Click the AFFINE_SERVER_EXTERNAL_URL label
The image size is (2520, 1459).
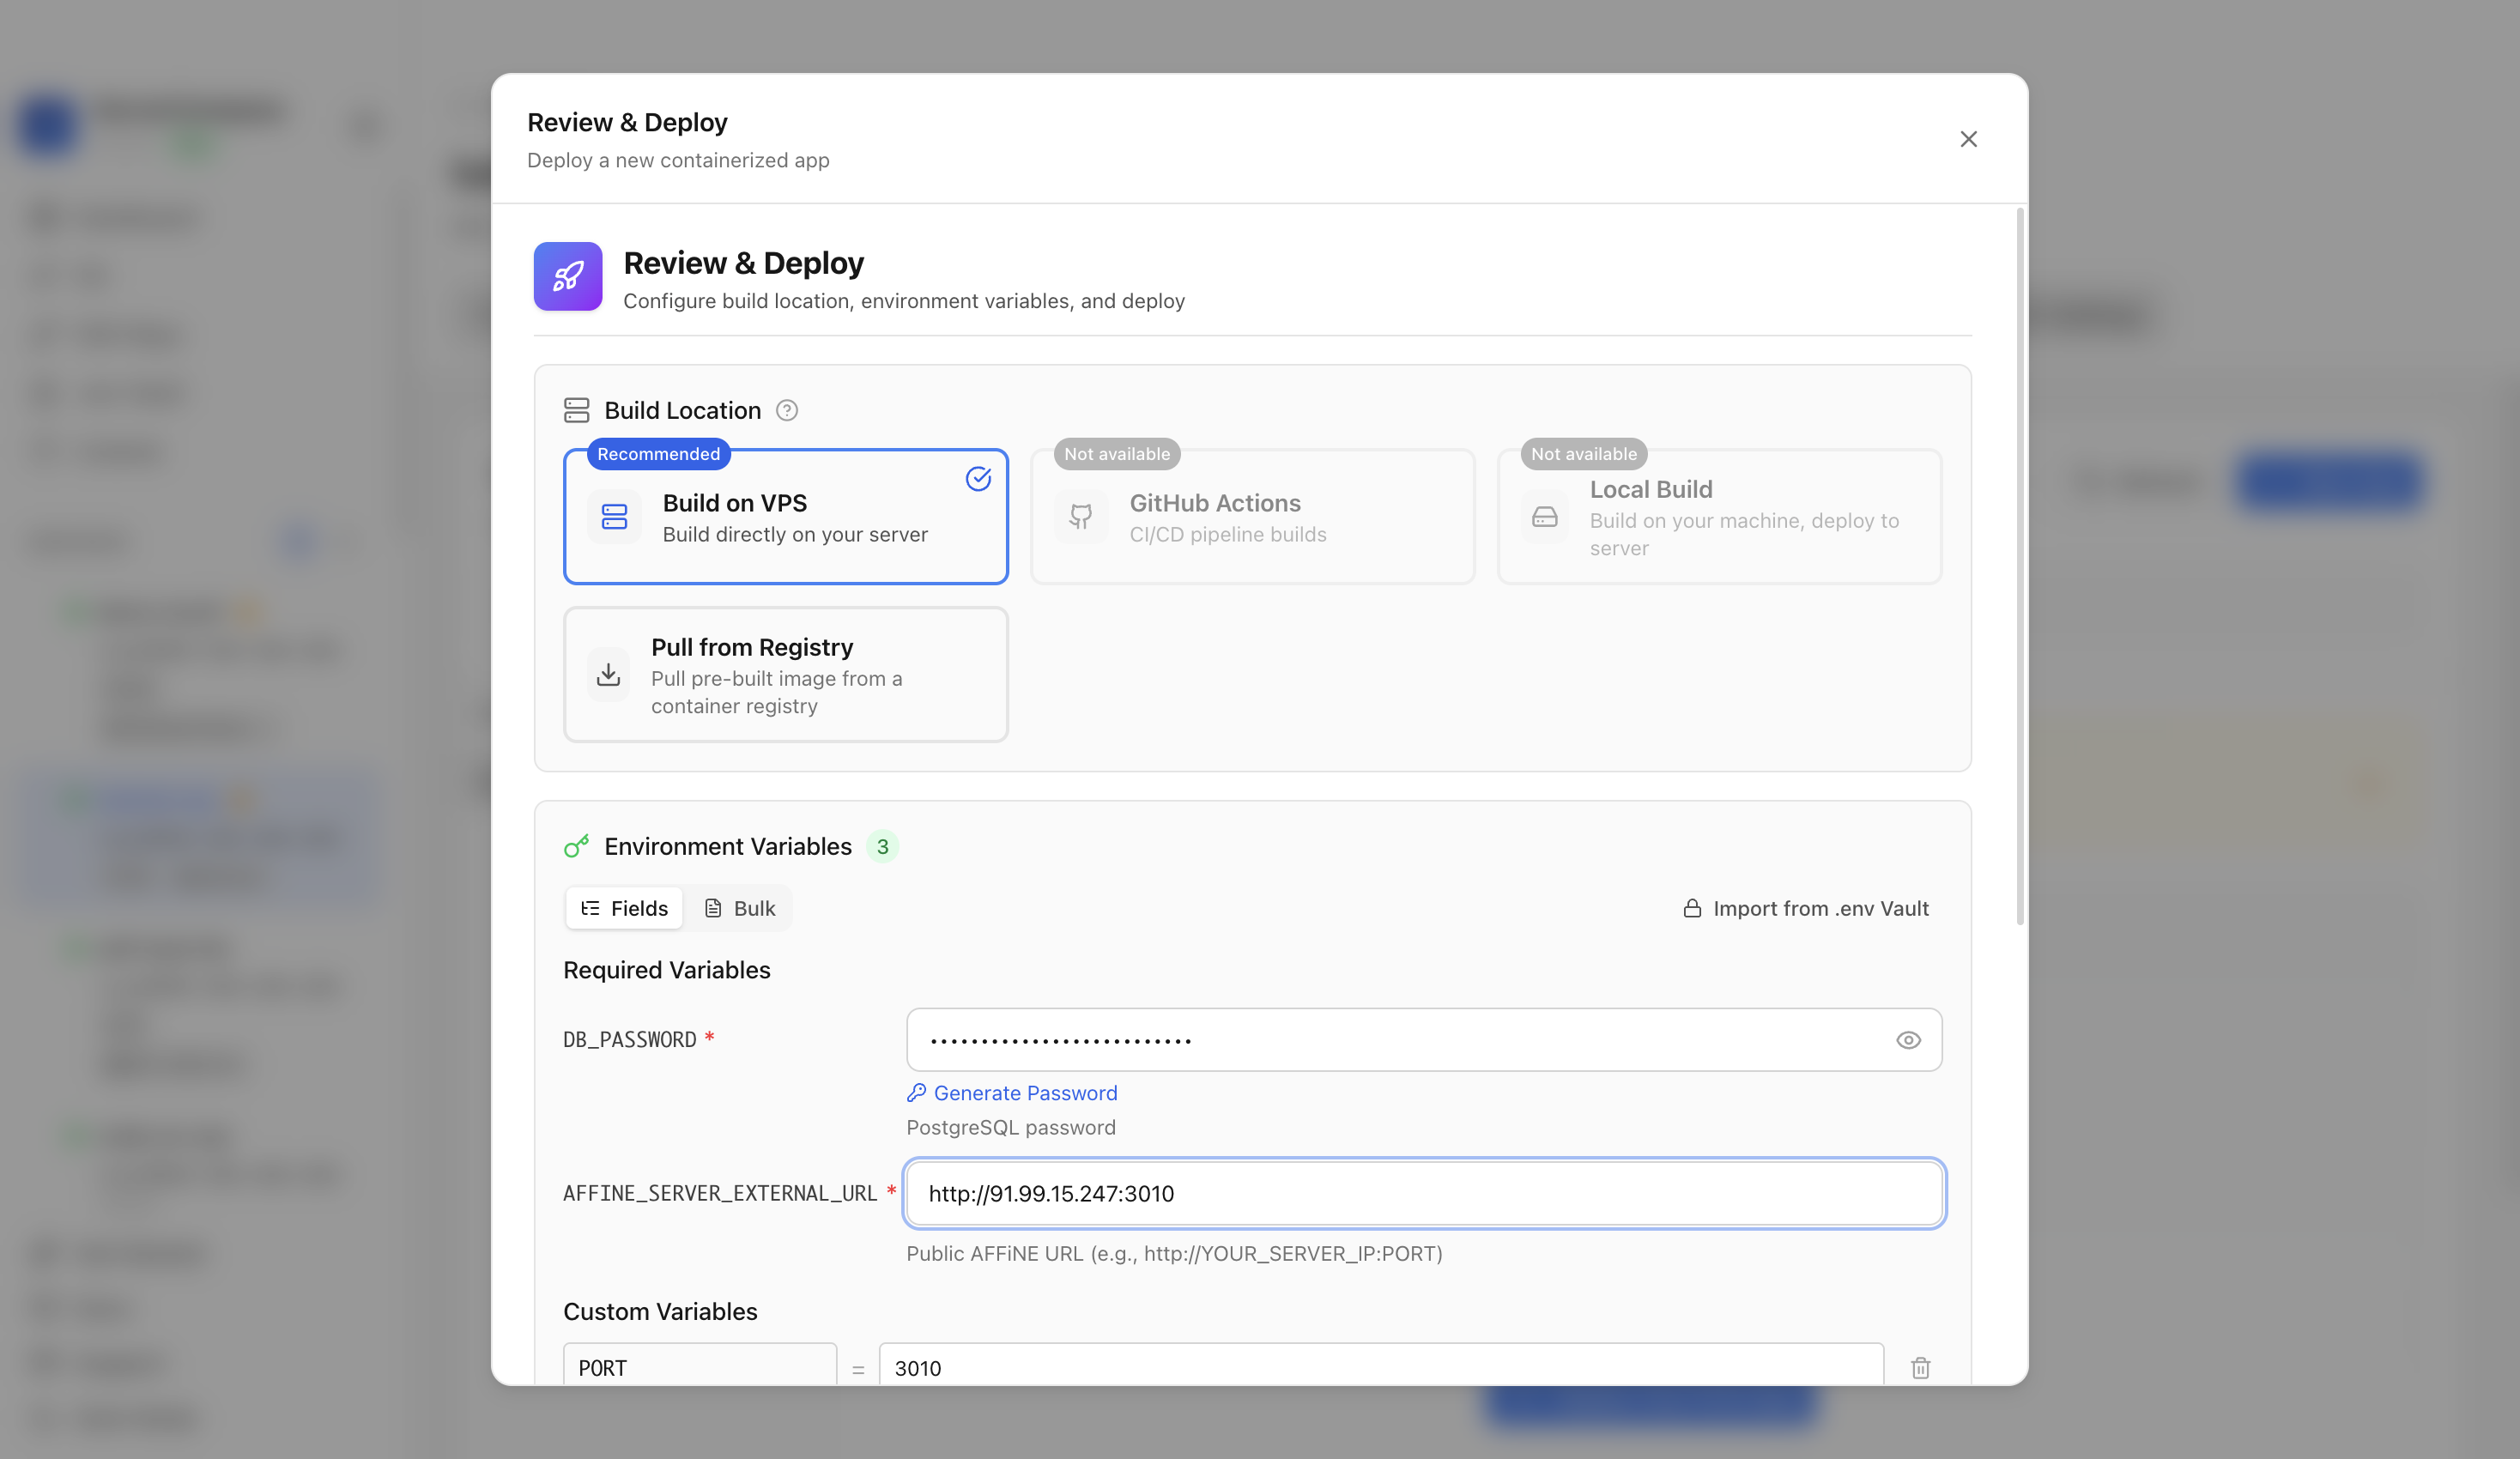720,1193
